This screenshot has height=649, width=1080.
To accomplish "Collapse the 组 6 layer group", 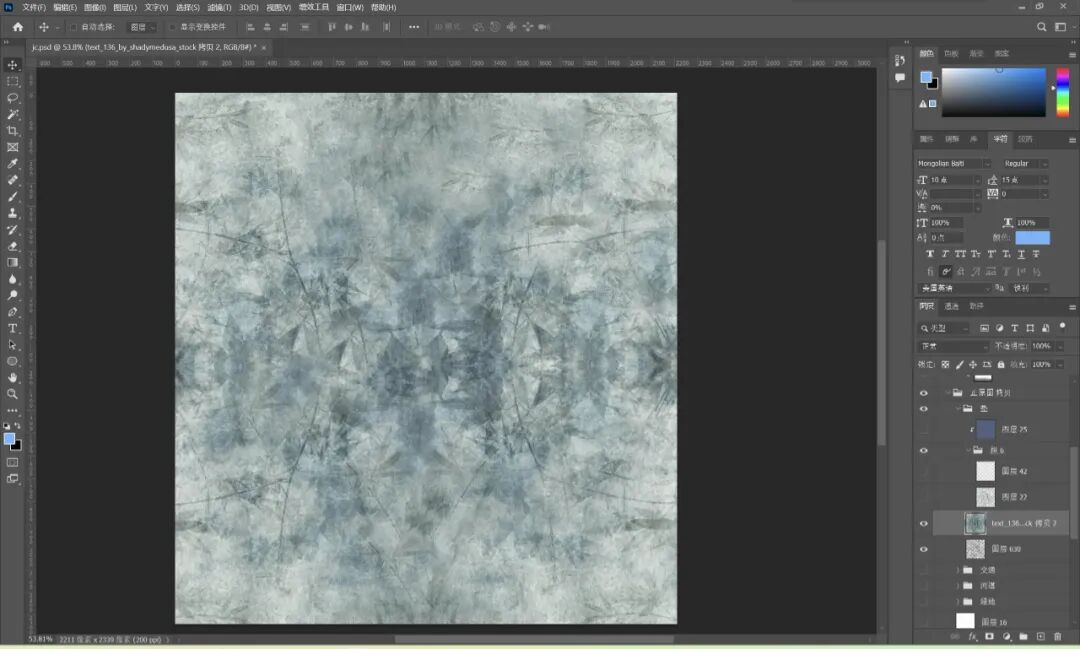I will point(968,450).
